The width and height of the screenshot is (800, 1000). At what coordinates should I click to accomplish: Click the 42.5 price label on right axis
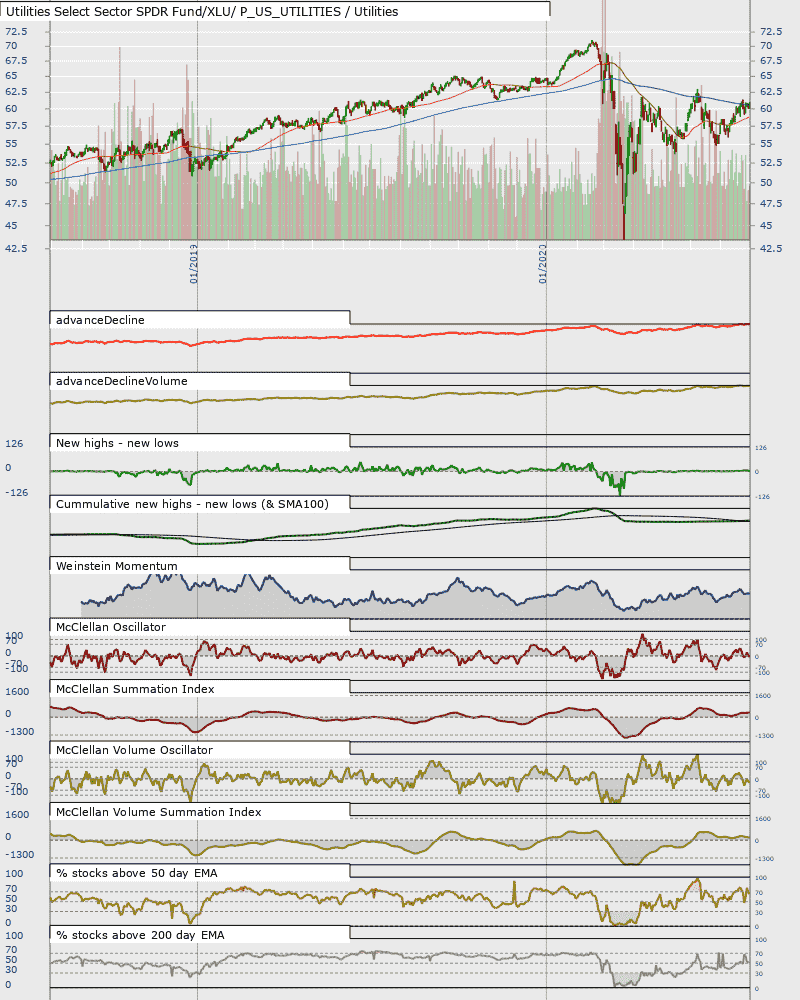click(771, 248)
